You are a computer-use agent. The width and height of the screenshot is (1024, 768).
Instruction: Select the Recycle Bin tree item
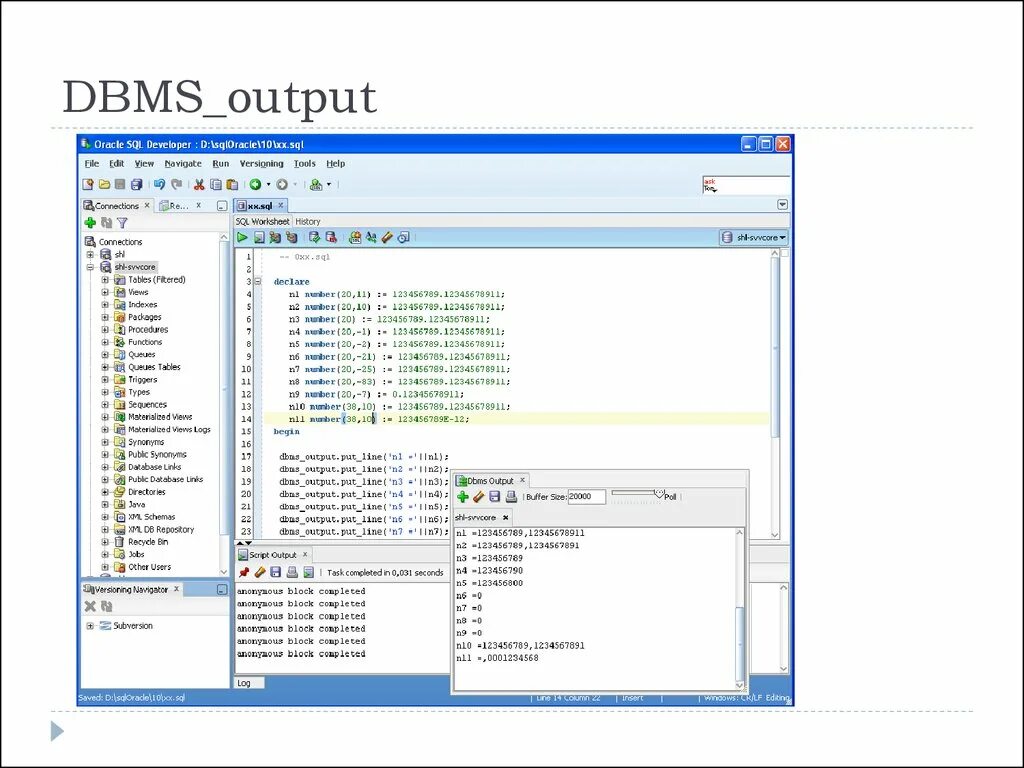tap(148, 542)
